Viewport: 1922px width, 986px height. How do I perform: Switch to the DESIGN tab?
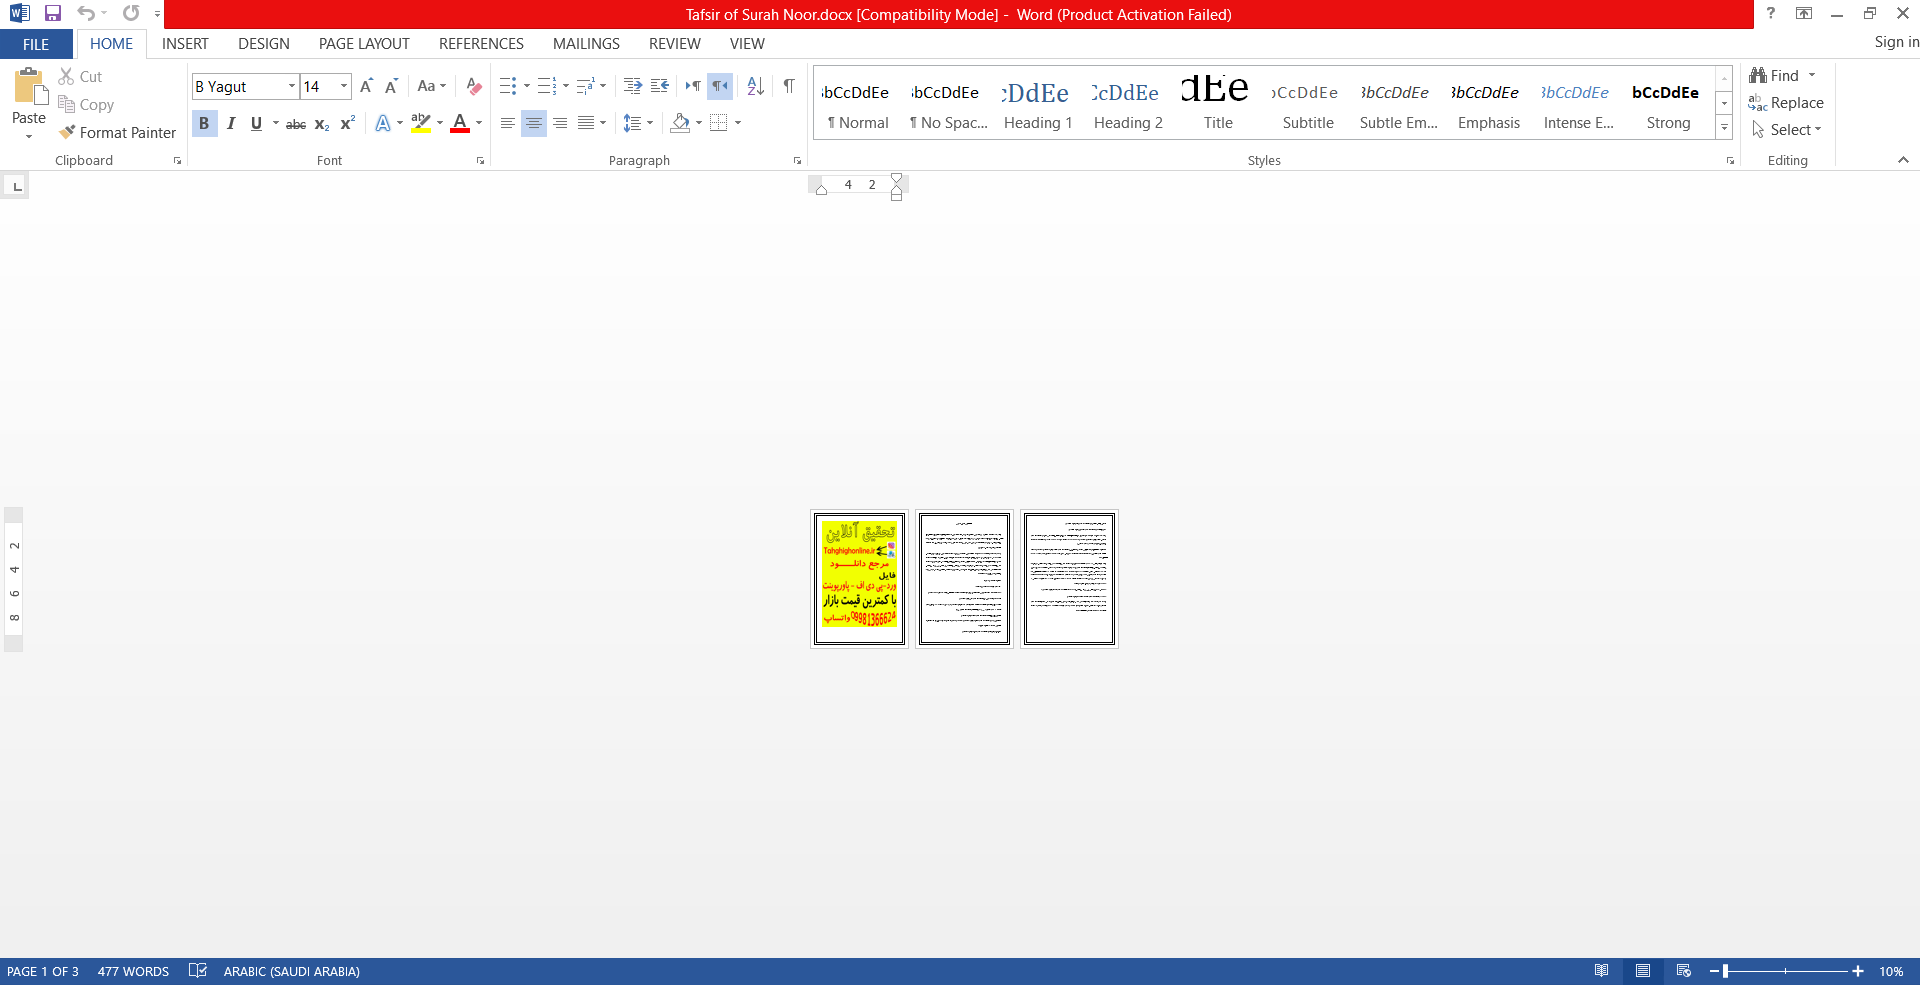264,44
